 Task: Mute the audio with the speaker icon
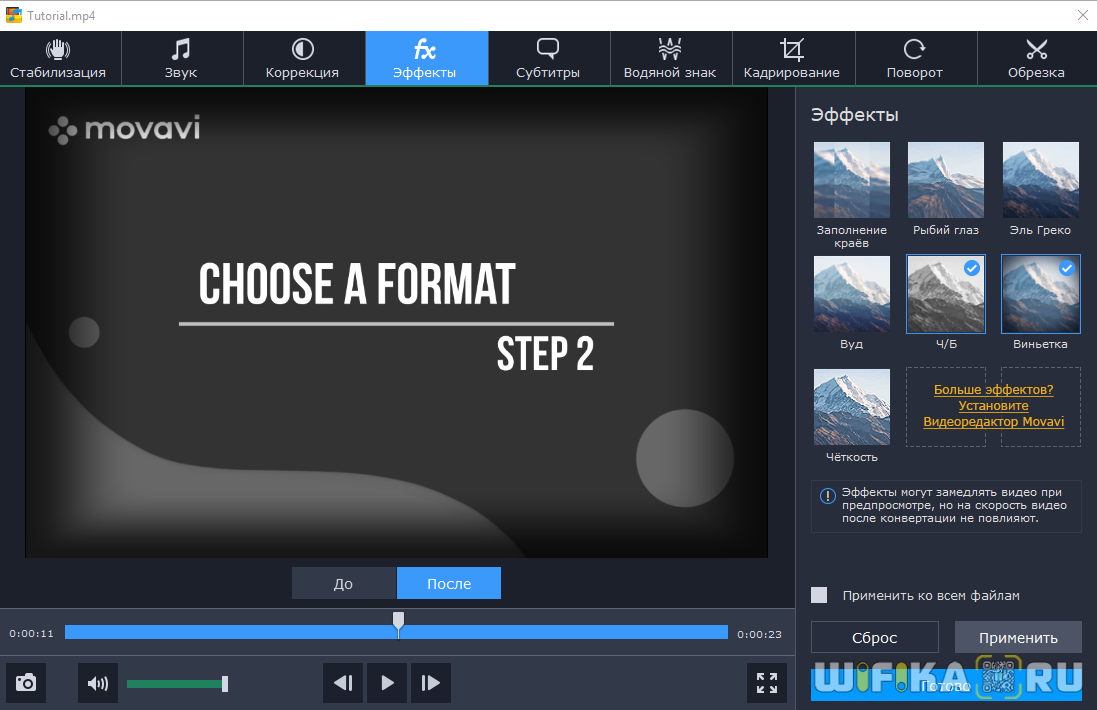pos(98,683)
